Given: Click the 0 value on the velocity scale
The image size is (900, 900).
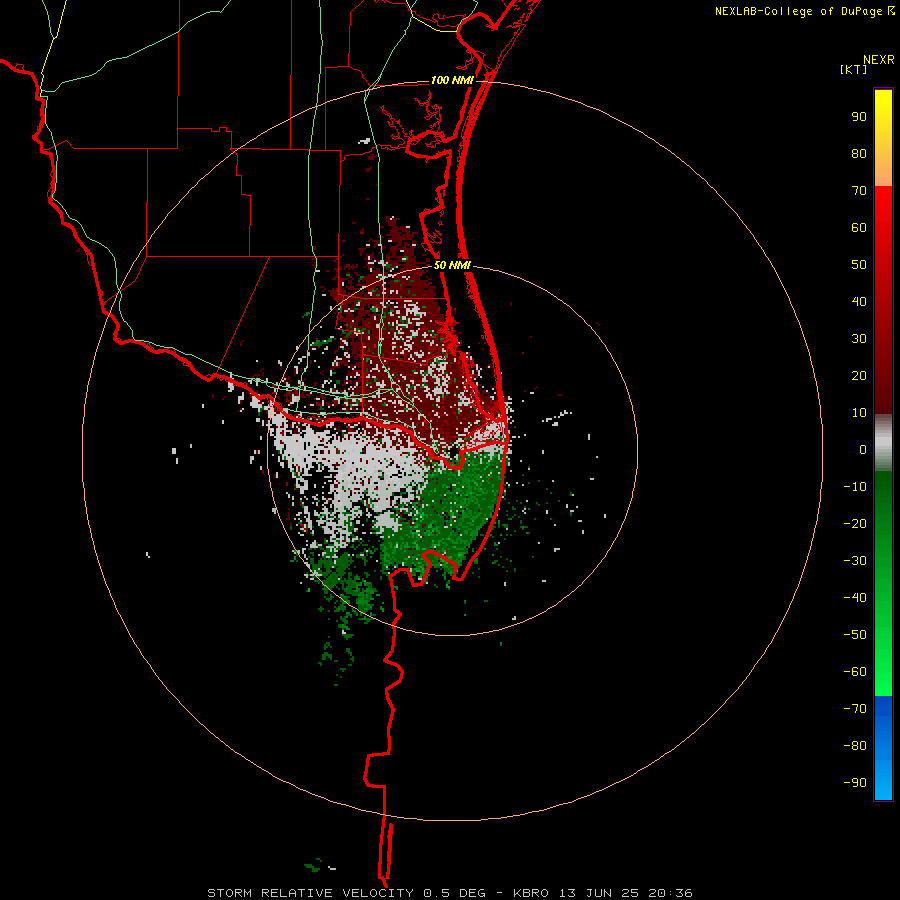Looking at the screenshot, I should pyautogui.click(x=863, y=449).
